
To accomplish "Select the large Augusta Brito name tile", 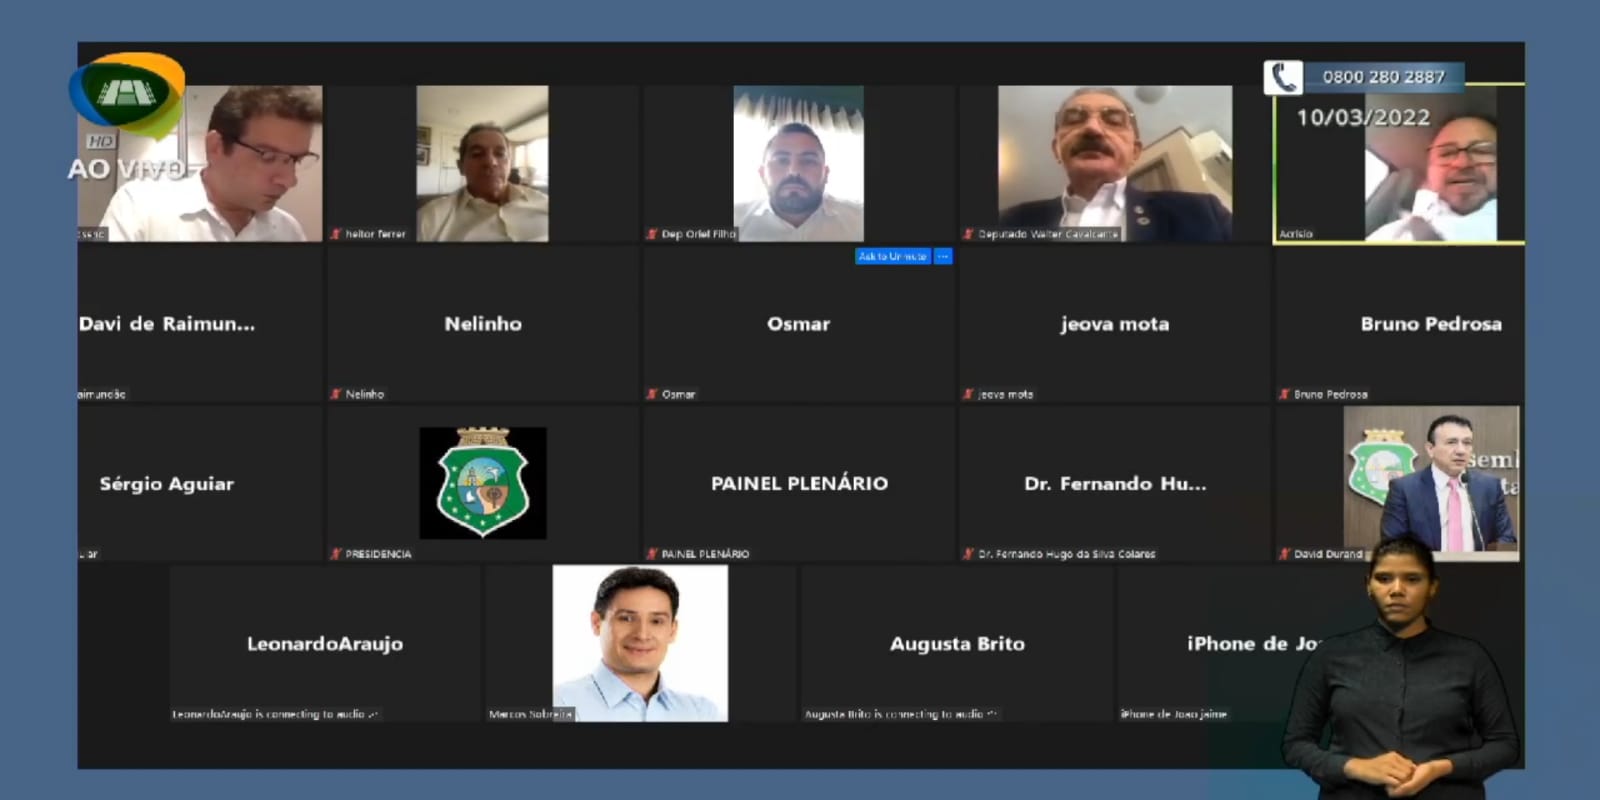I will pyautogui.click(x=957, y=644).
